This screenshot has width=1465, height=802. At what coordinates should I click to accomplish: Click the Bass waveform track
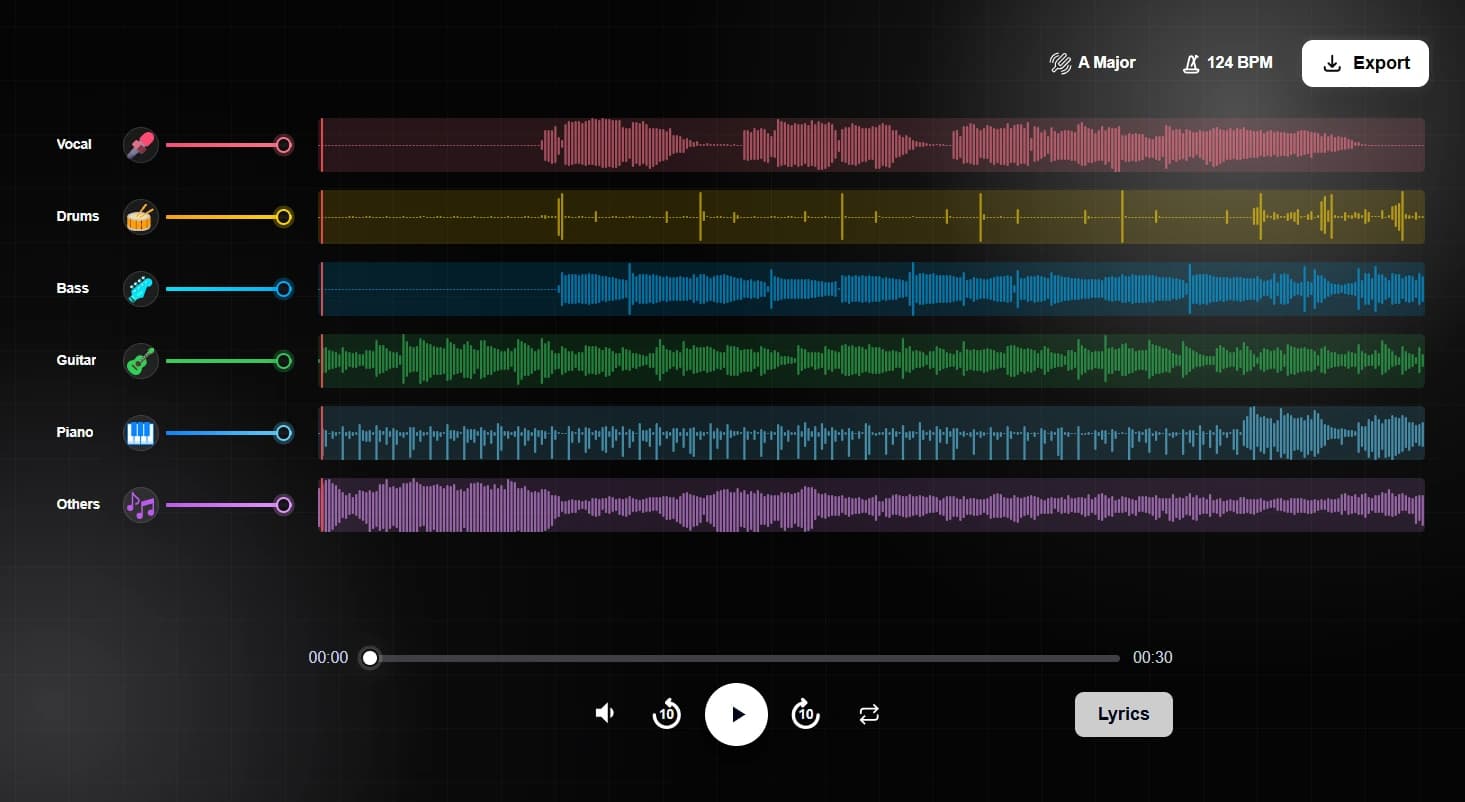click(x=872, y=289)
